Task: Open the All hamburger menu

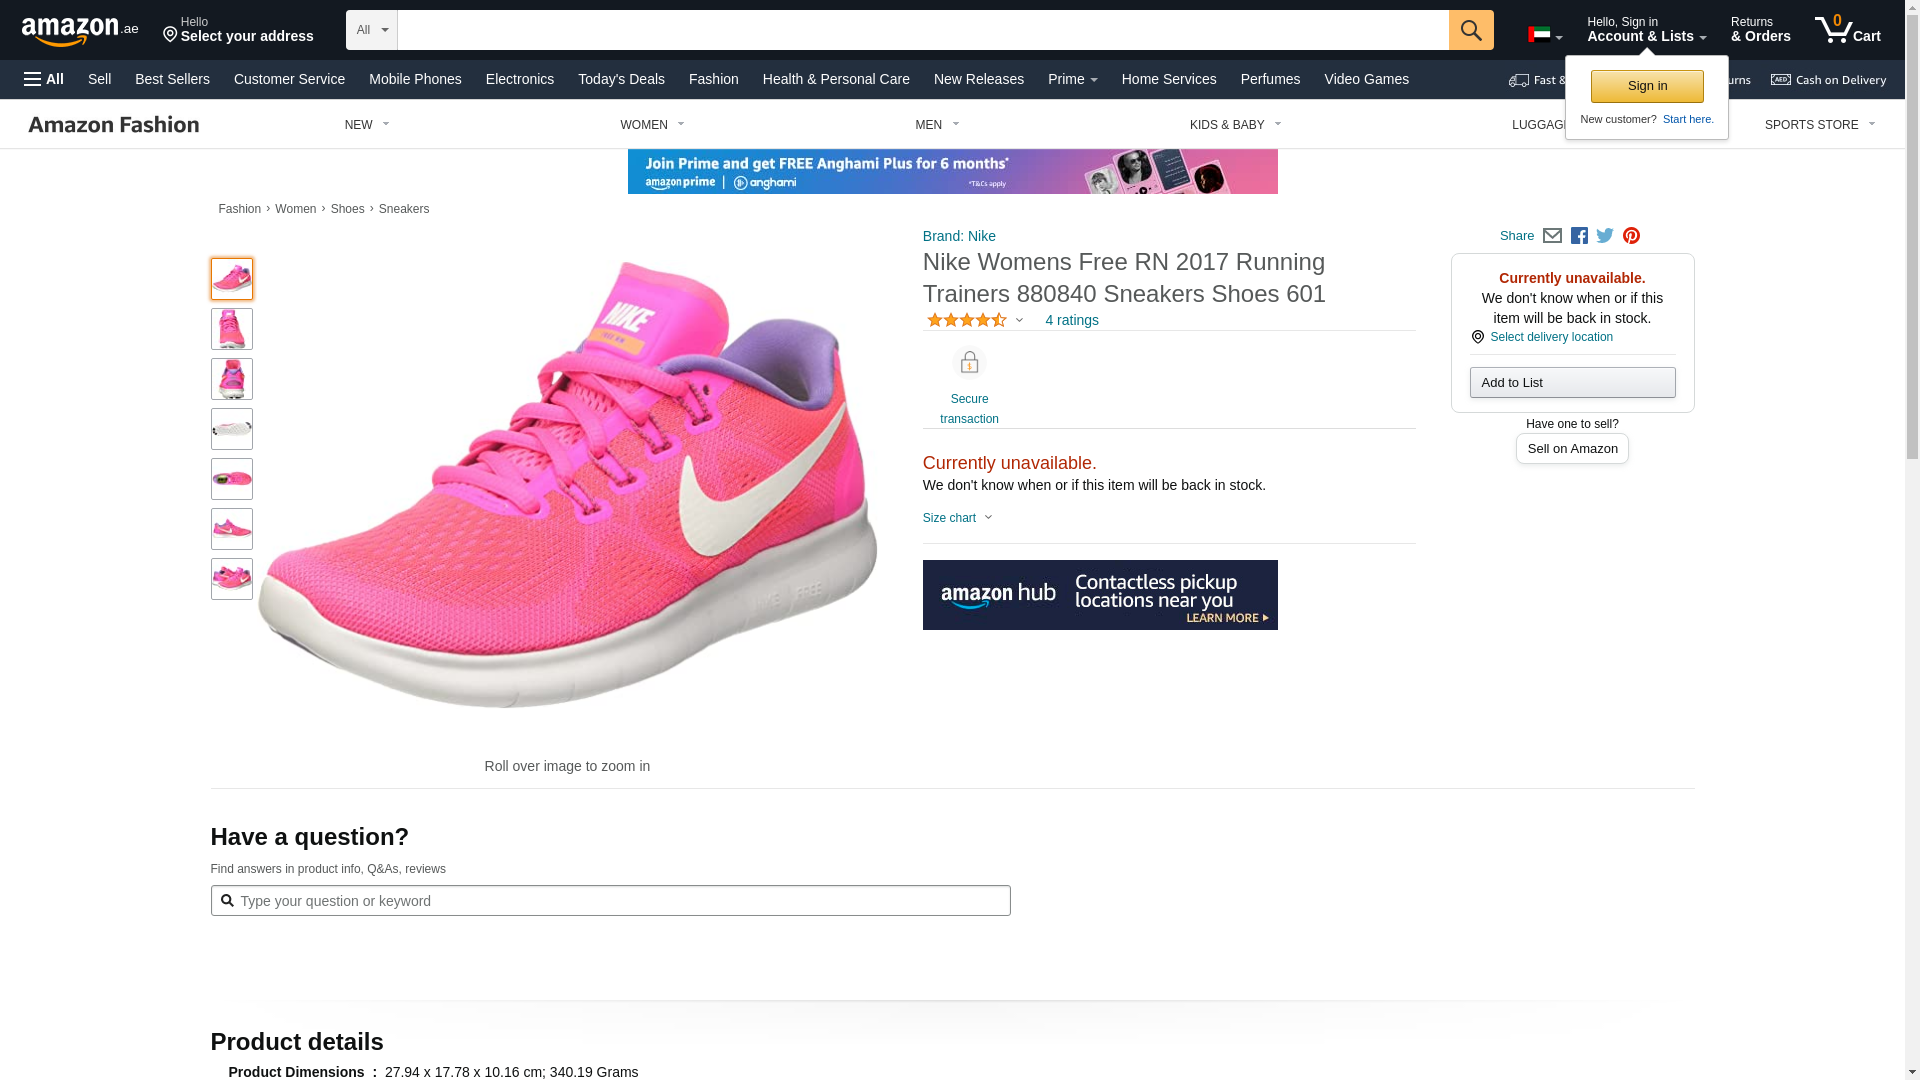Action: 44,79
